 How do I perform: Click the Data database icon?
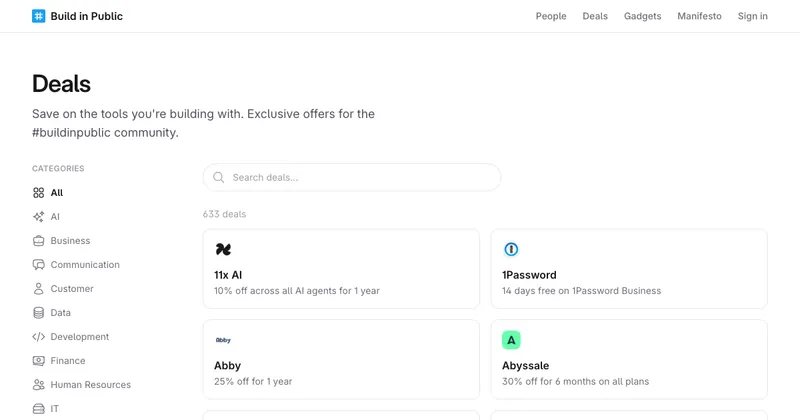click(x=39, y=313)
